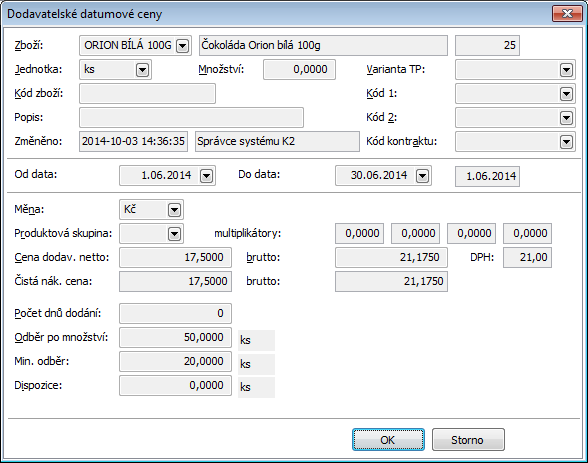
Task: Click the fourth multiplikátory field
Action: click(527, 233)
